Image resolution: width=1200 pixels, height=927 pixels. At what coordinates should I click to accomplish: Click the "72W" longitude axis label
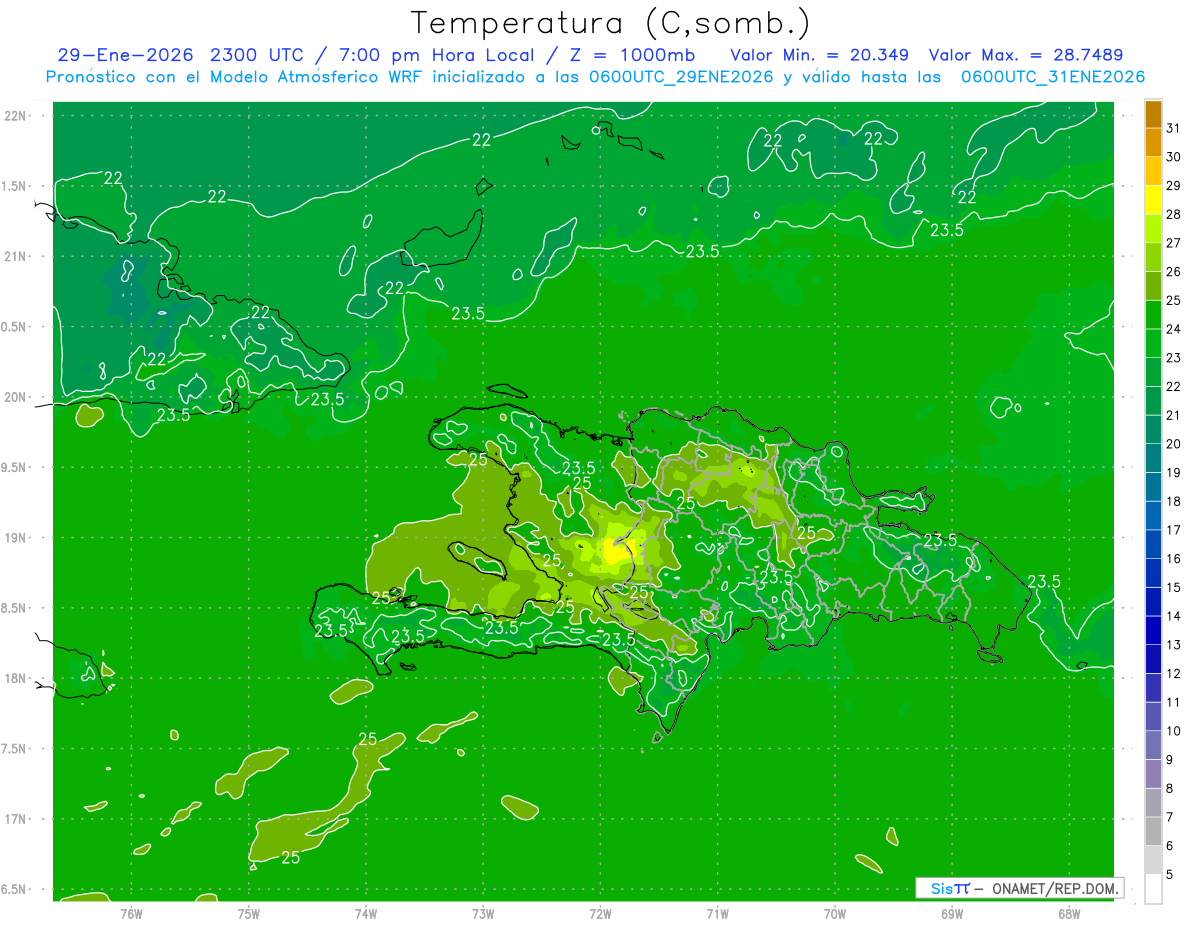[600, 914]
